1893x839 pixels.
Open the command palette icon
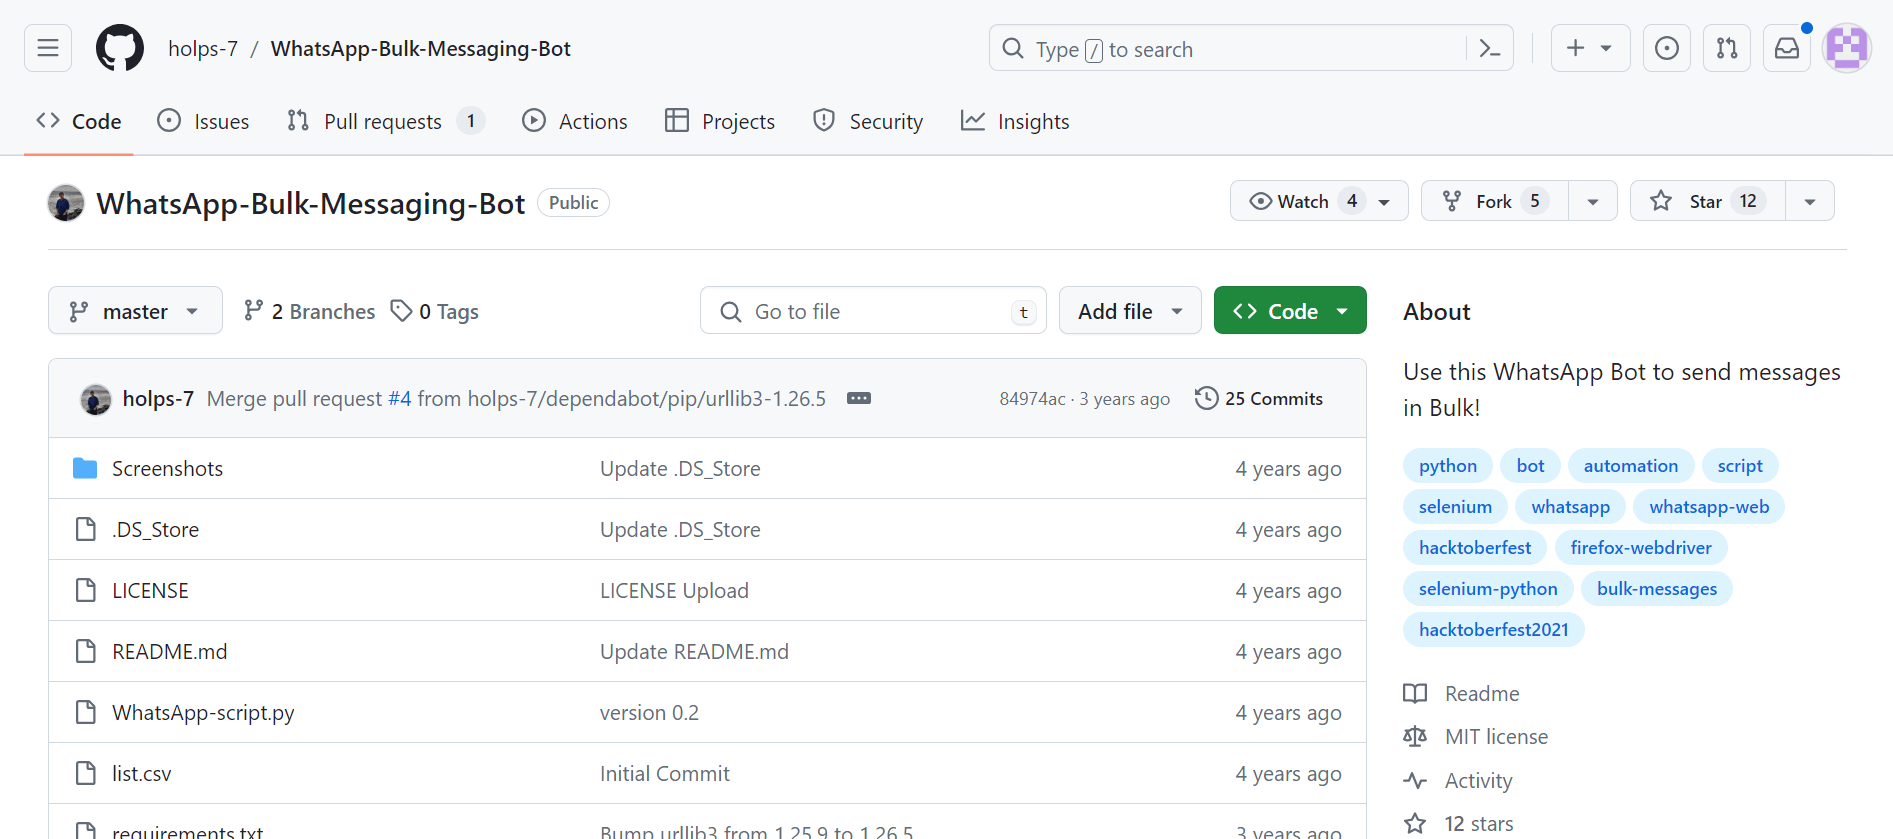[1489, 49]
